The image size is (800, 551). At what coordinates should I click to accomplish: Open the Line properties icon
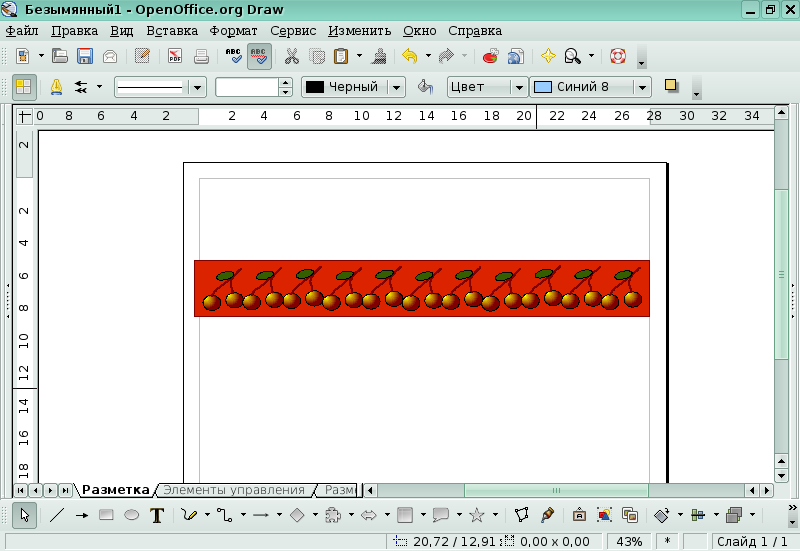(56, 87)
